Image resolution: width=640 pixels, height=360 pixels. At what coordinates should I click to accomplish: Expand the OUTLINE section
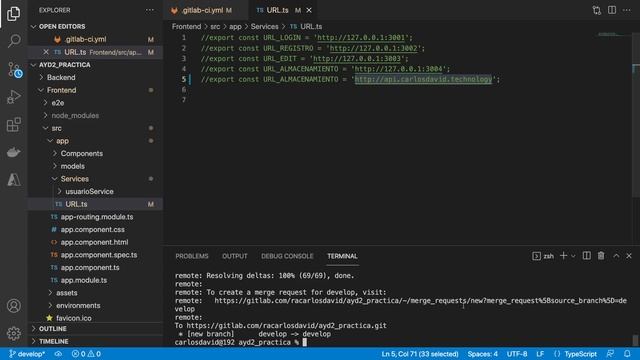pos(53,329)
